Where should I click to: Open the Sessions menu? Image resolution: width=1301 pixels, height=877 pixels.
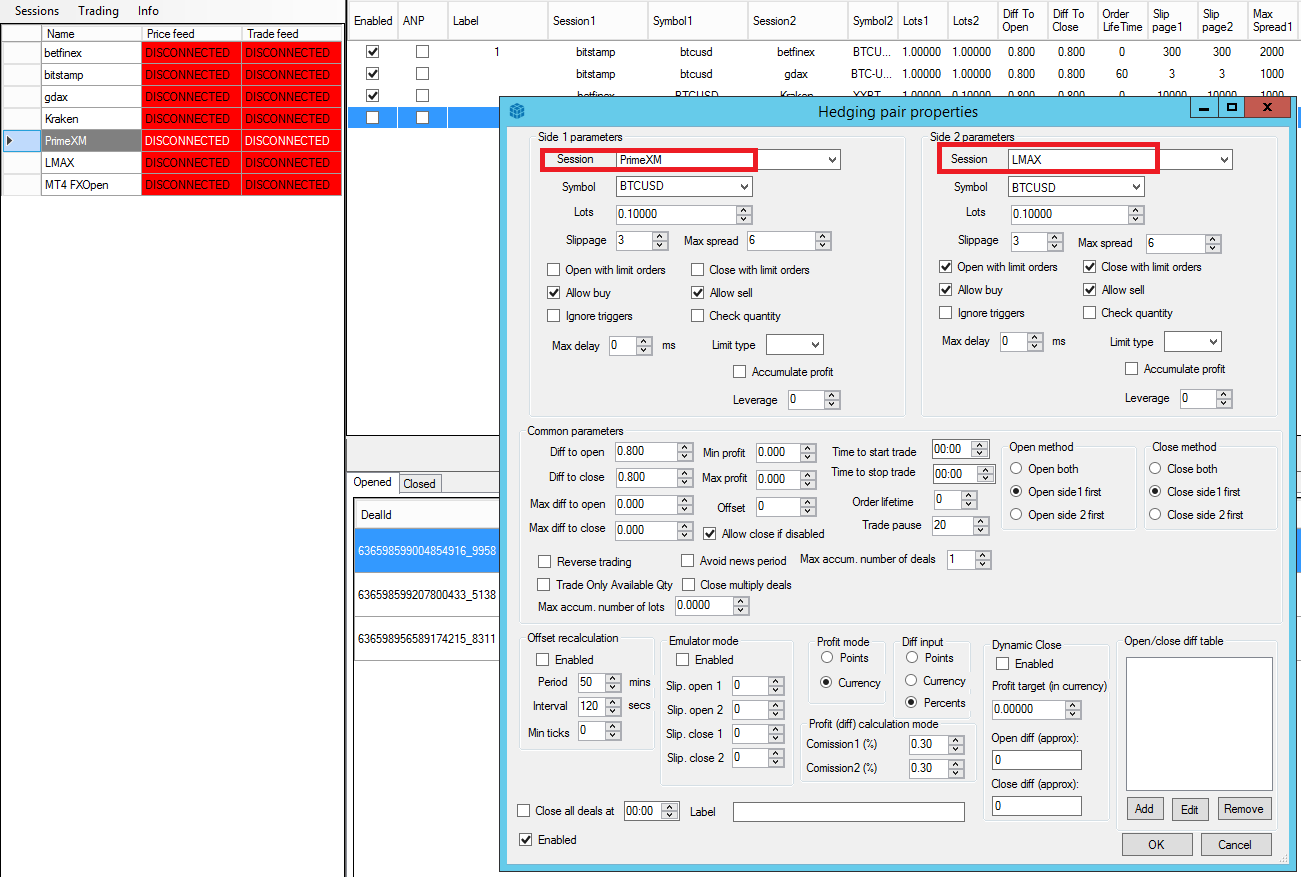point(37,11)
